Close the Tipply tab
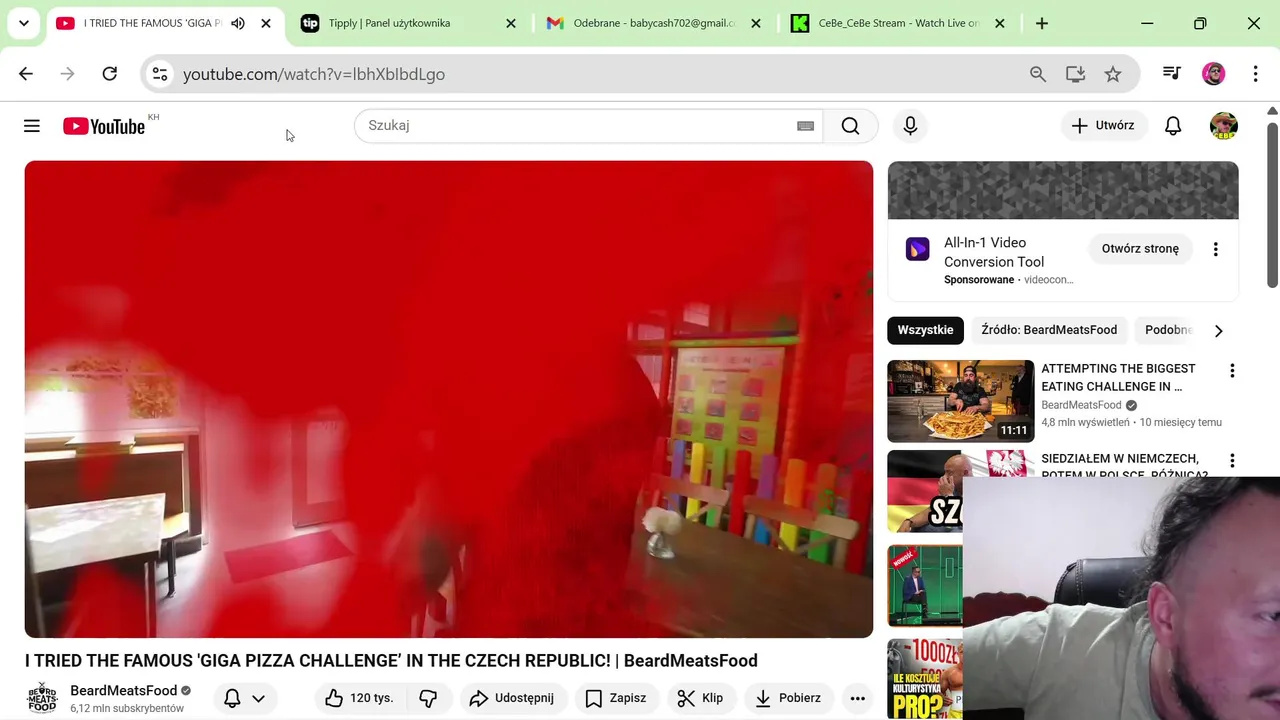1280x720 pixels. click(511, 23)
